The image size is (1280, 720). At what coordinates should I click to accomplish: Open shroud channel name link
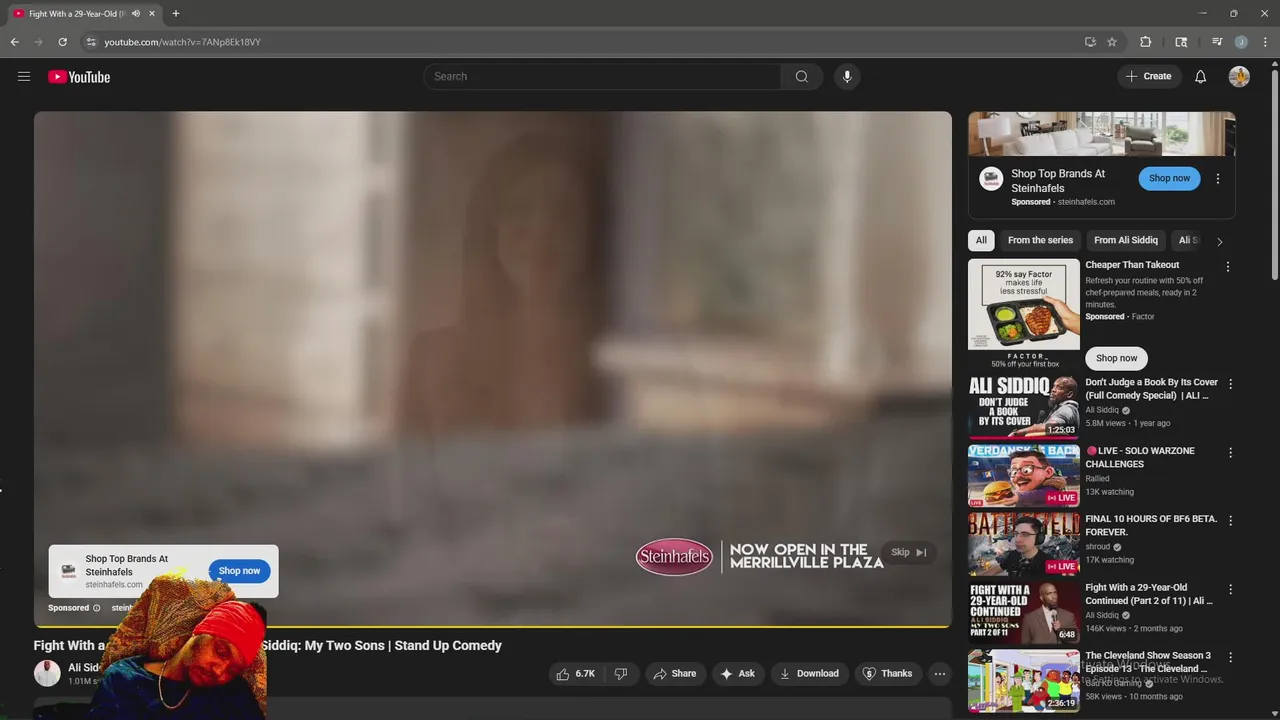point(1097,547)
